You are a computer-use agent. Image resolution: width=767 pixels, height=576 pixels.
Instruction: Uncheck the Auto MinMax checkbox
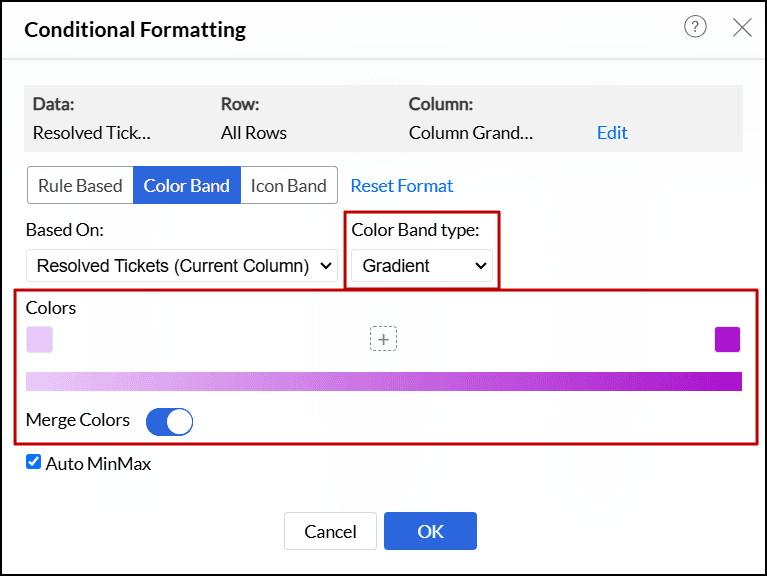(34, 462)
